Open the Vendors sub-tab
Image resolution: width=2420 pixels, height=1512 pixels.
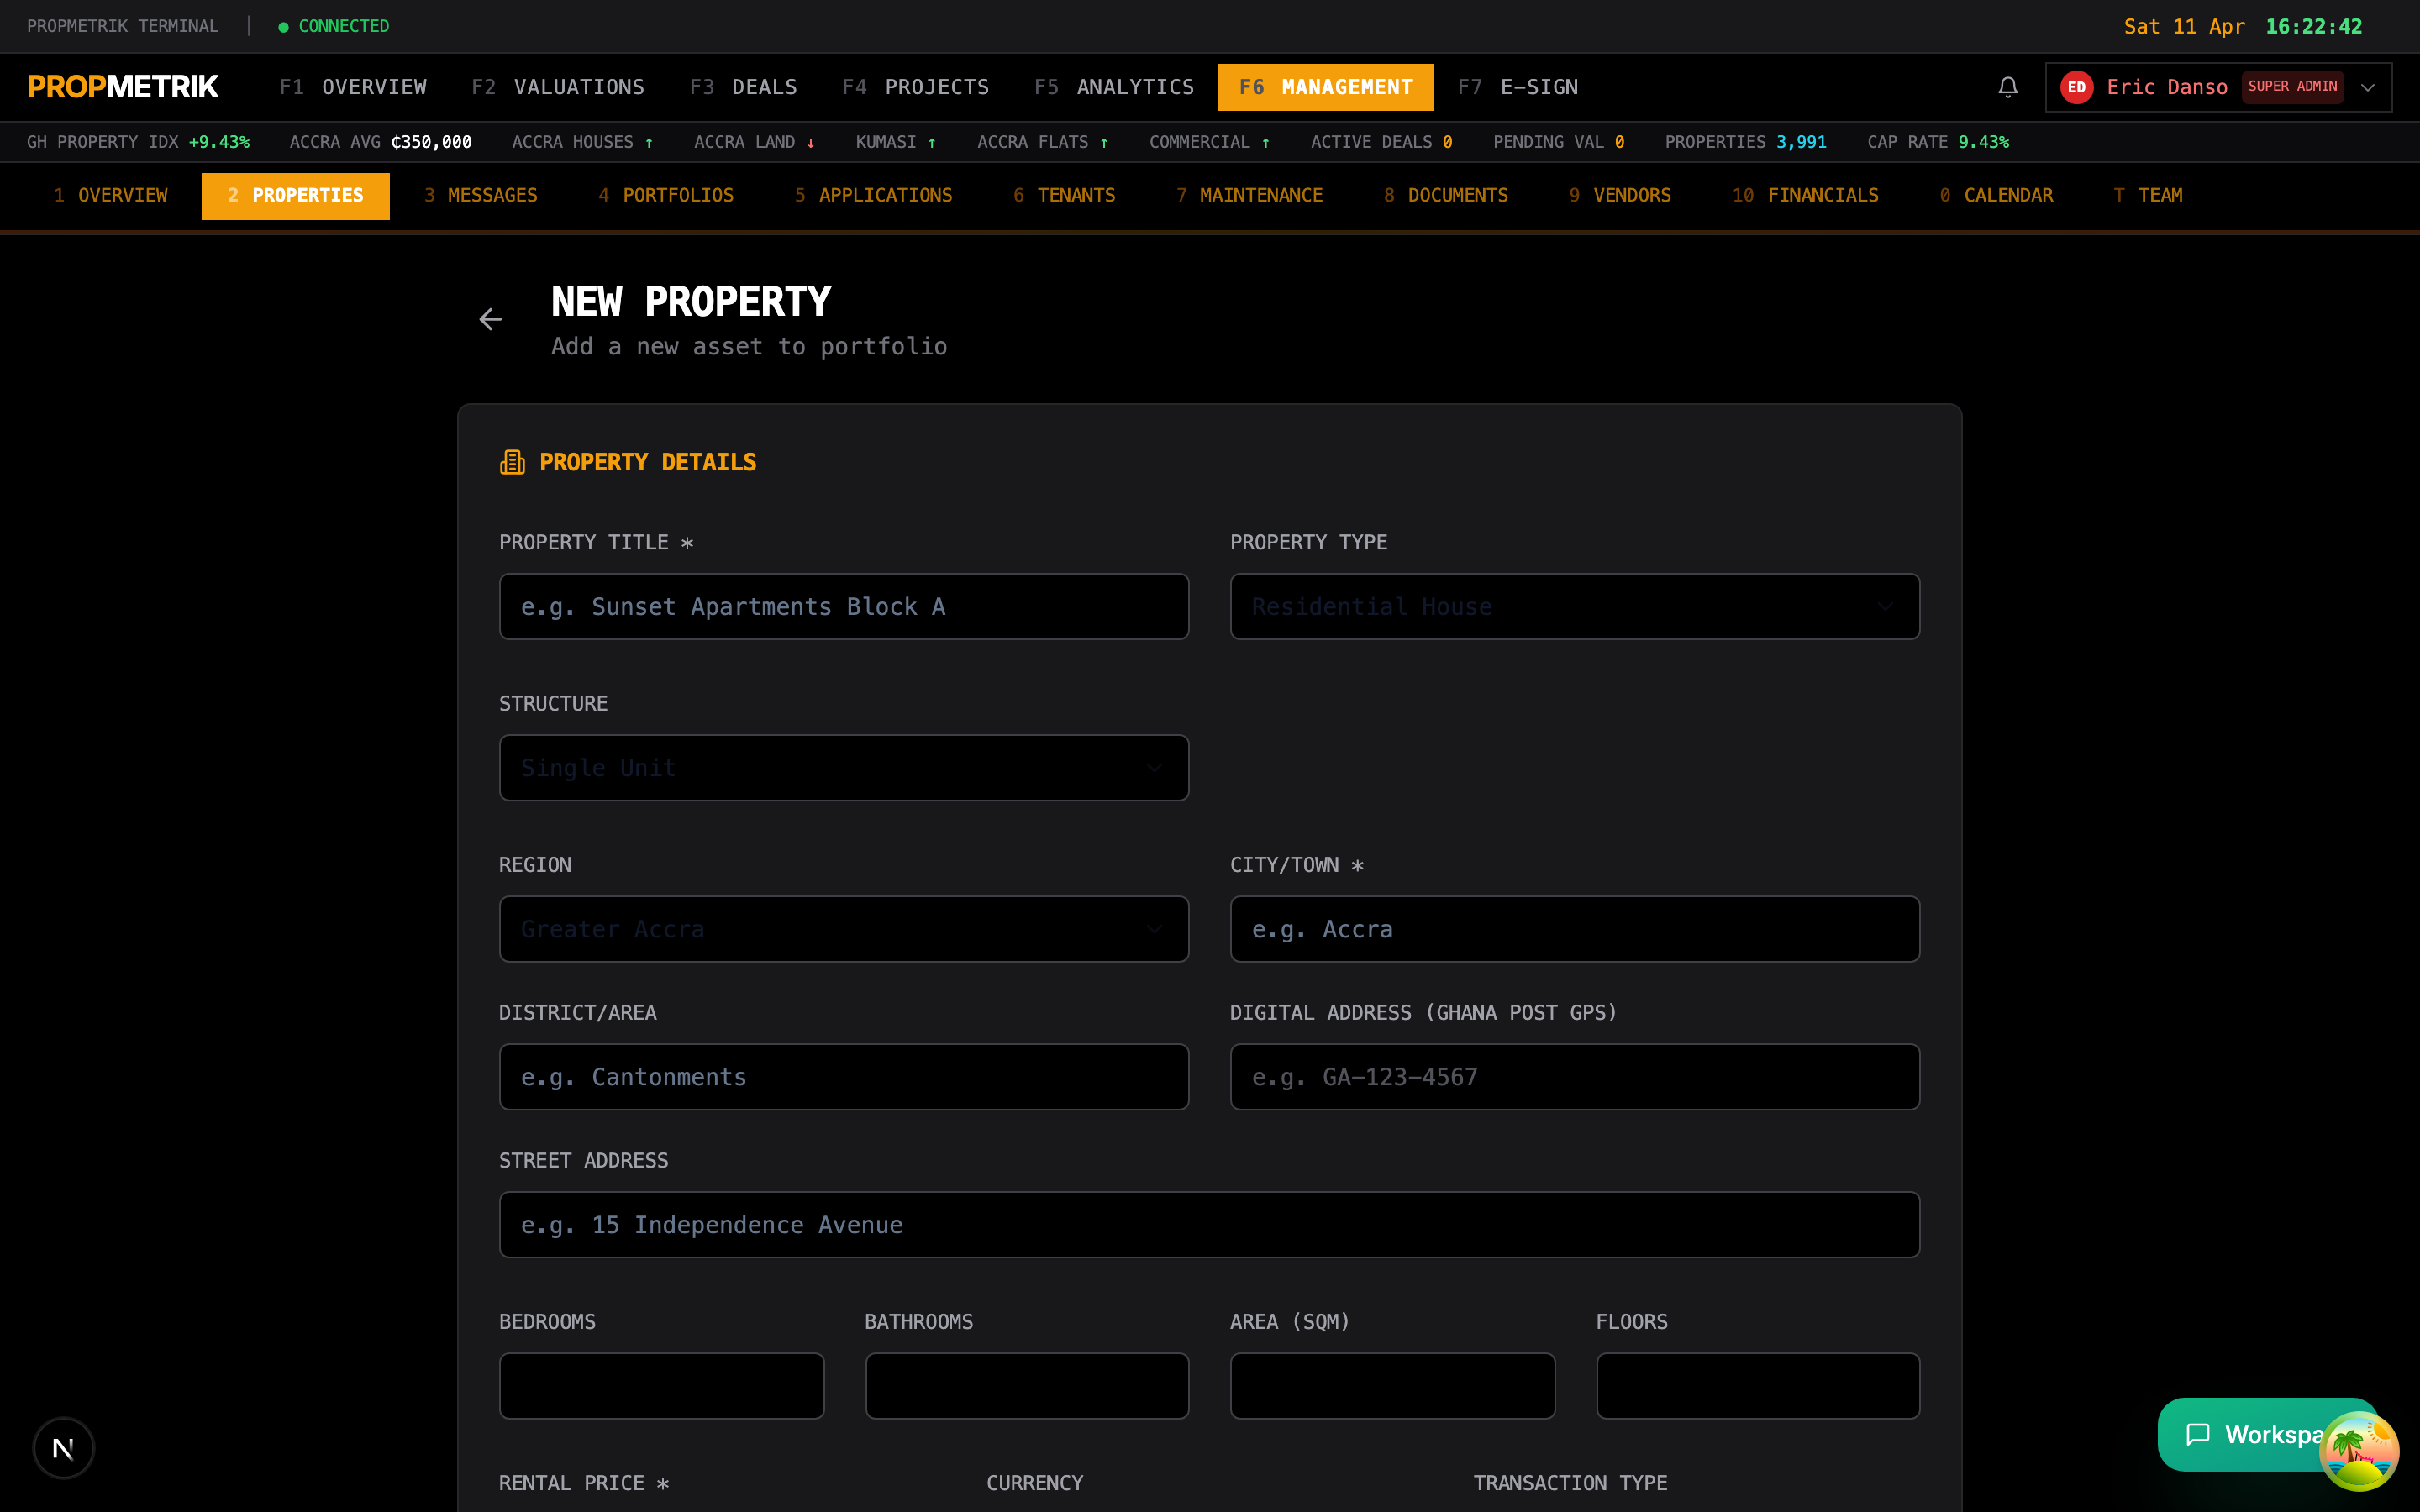(x=1620, y=195)
